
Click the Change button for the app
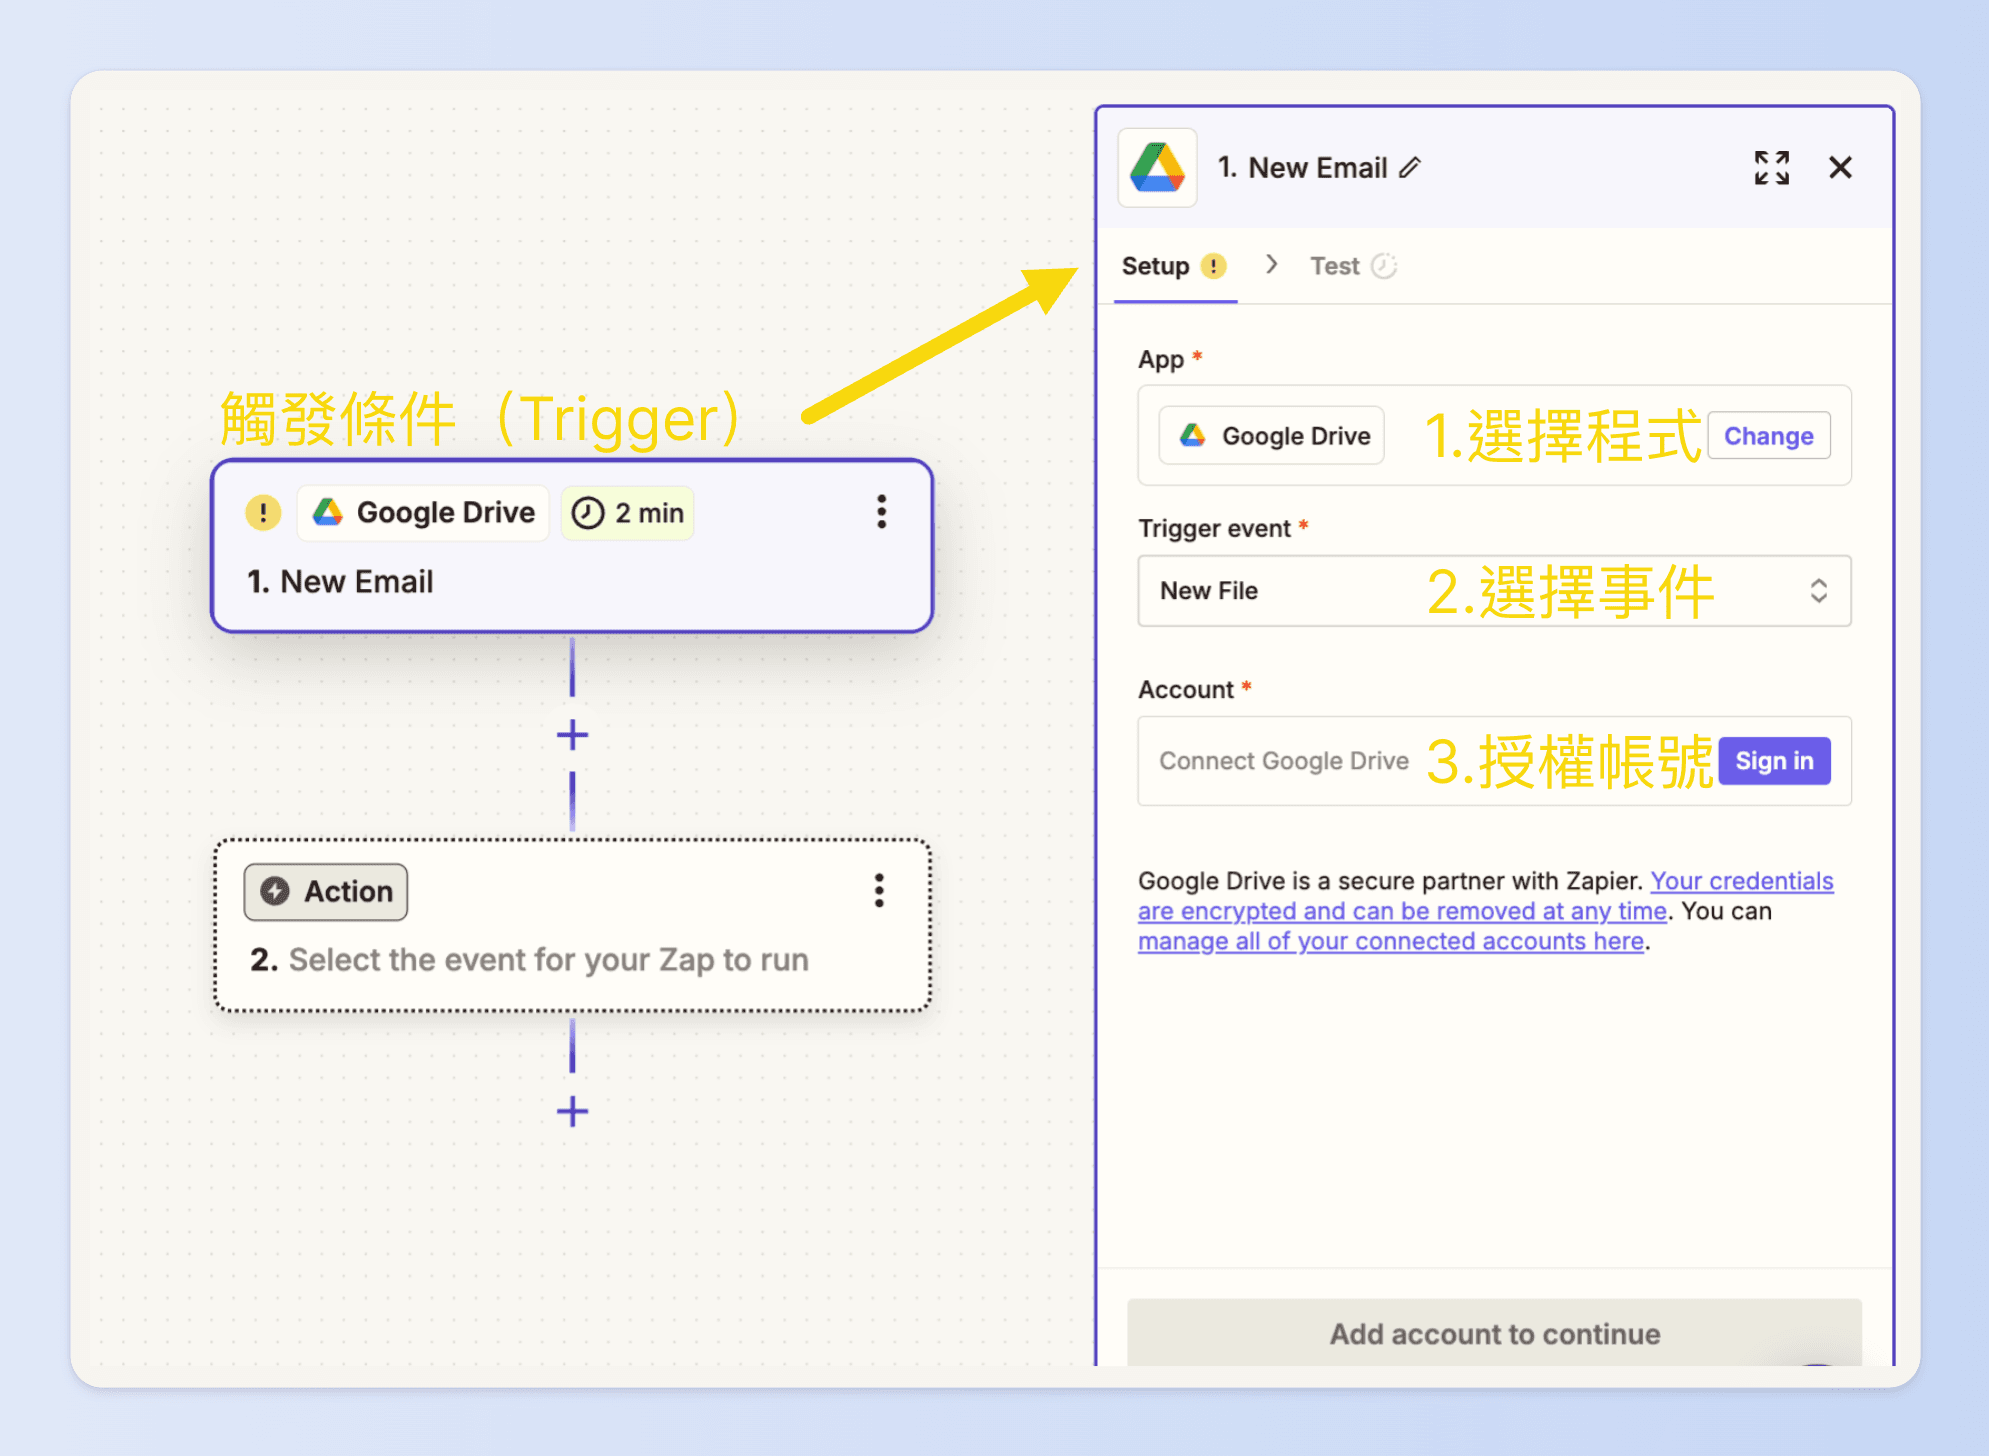1768,436
